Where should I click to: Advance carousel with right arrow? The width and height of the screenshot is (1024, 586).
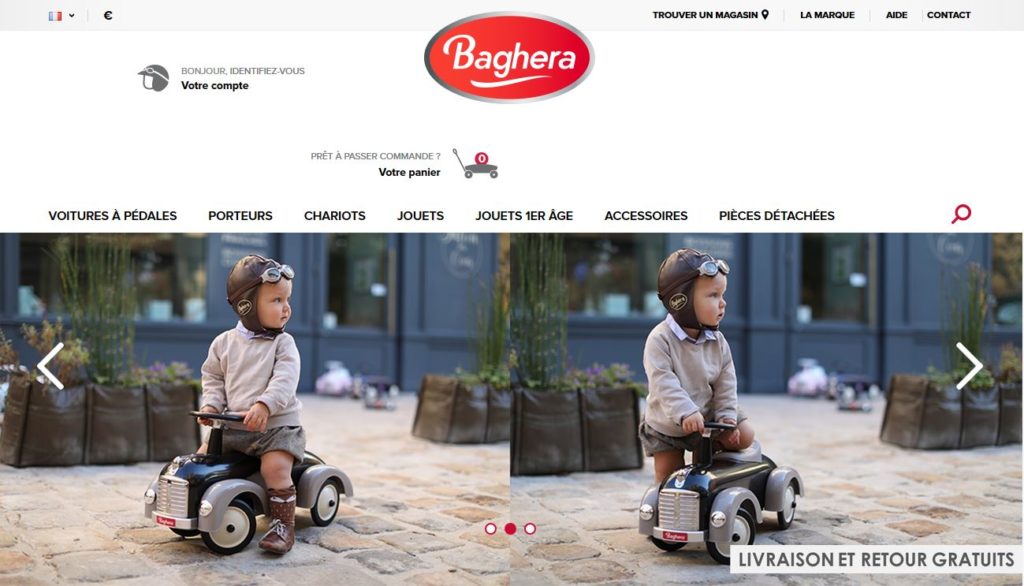tap(969, 366)
